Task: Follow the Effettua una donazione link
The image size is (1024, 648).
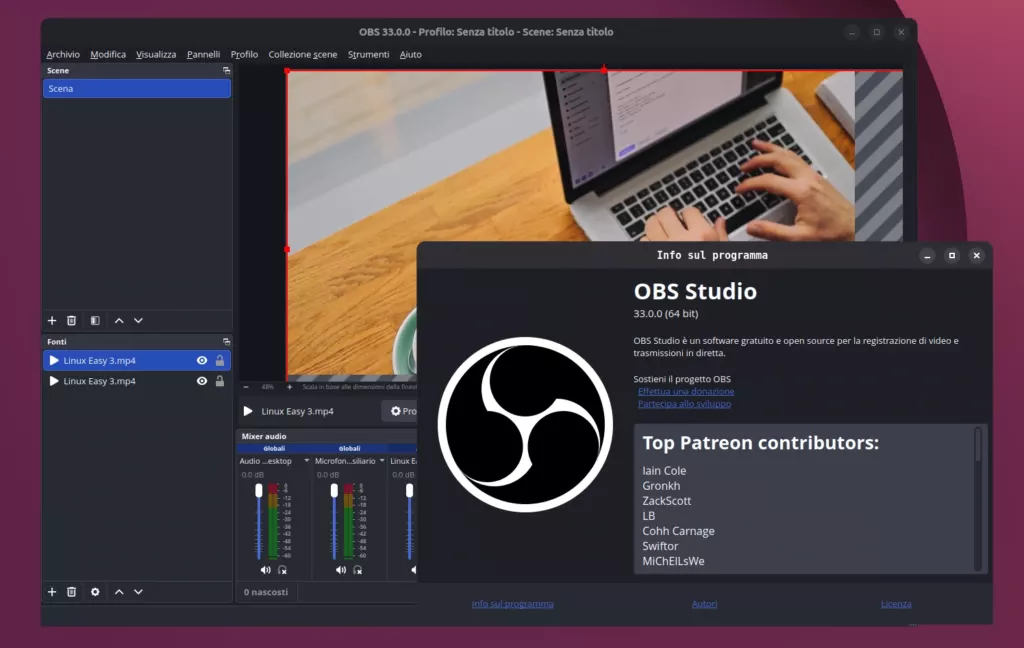Action: [x=686, y=391]
